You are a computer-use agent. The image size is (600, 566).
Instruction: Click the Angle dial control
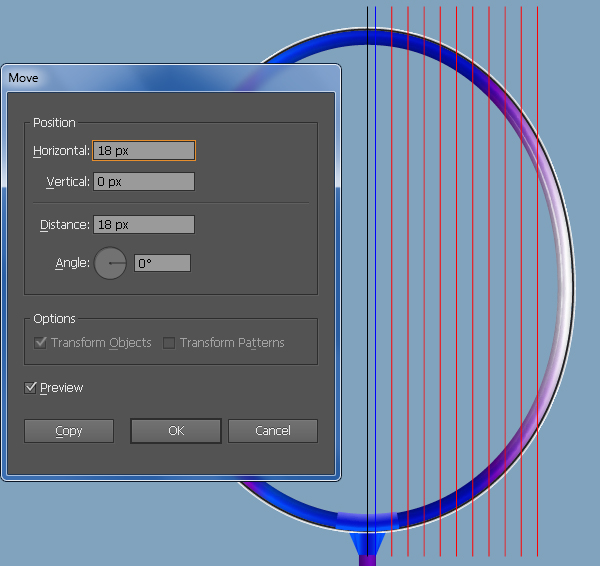110,263
